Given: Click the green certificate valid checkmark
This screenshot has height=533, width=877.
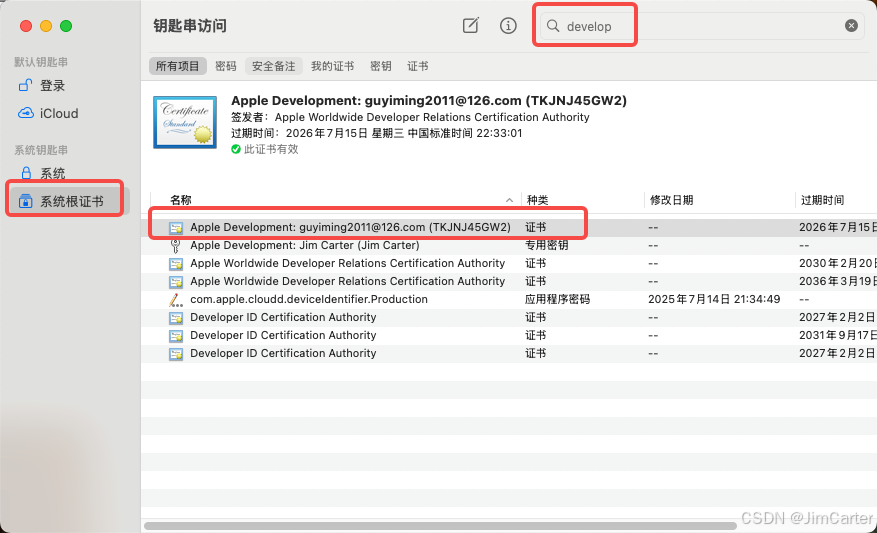Looking at the screenshot, I should tap(236, 149).
